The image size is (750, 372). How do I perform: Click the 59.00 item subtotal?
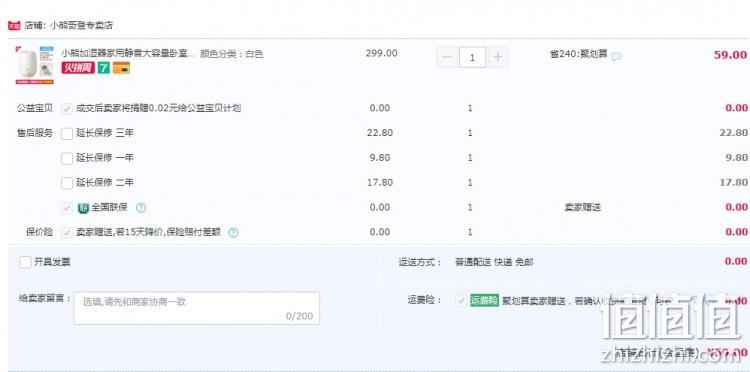(x=730, y=55)
